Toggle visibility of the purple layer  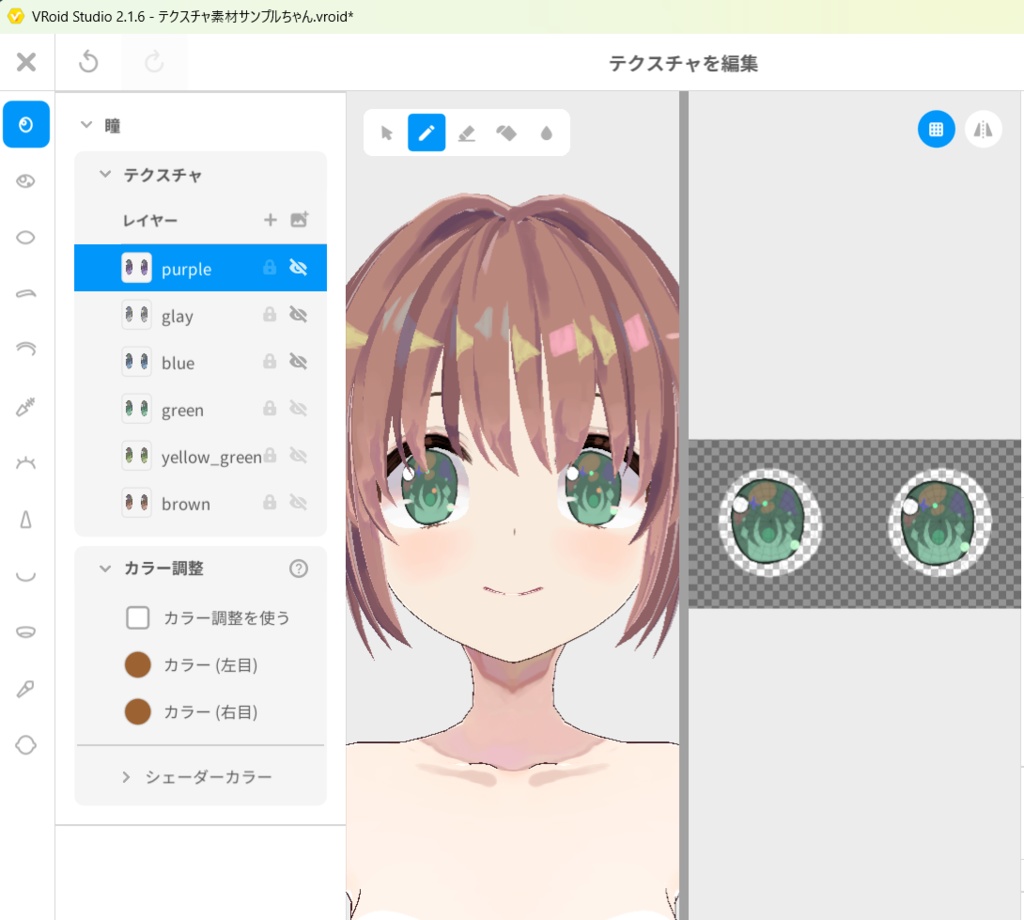[x=299, y=268]
